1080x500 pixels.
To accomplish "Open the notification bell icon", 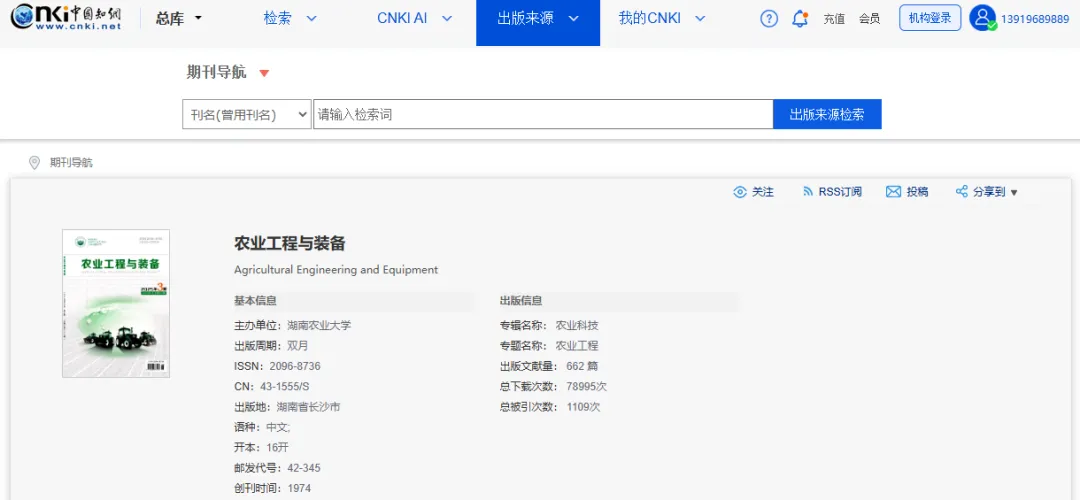I will pyautogui.click(x=800, y=19).
